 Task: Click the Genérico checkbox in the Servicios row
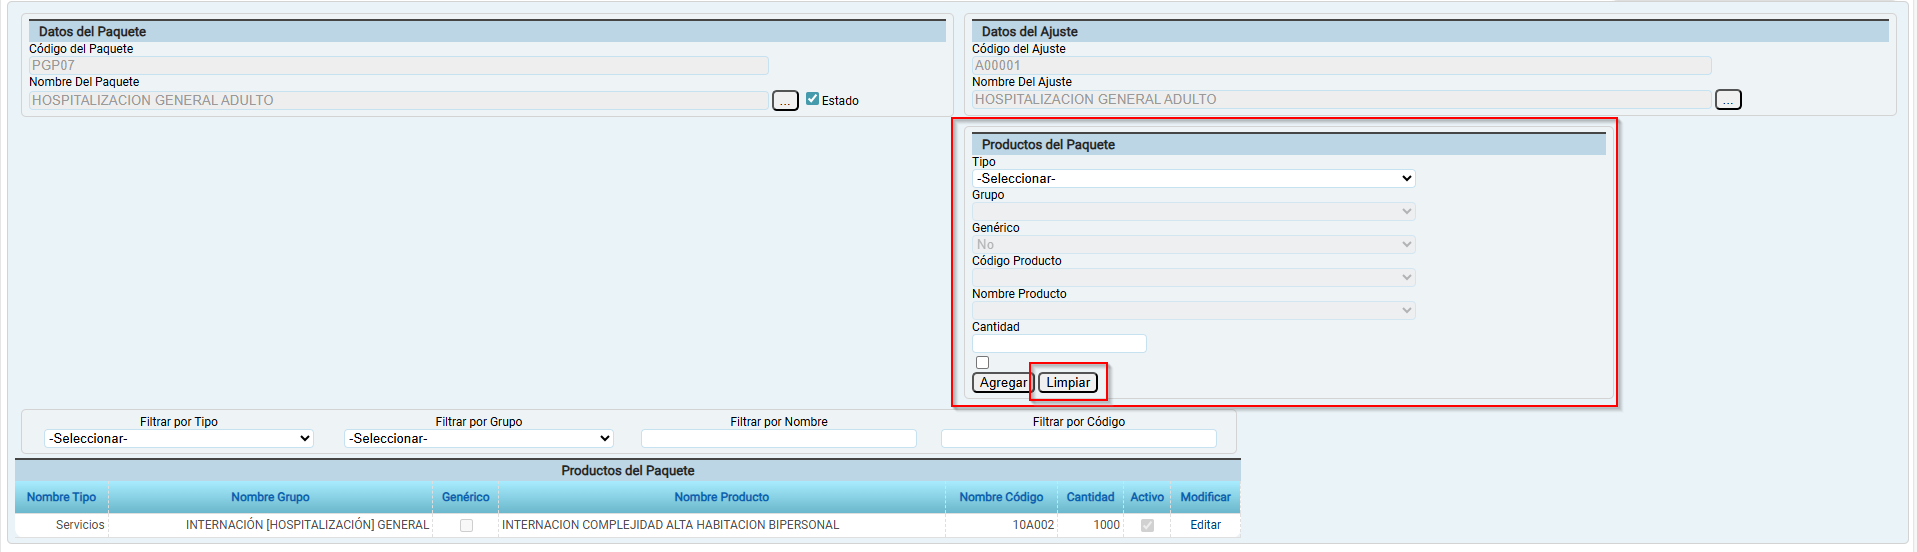tap(466, 525)
